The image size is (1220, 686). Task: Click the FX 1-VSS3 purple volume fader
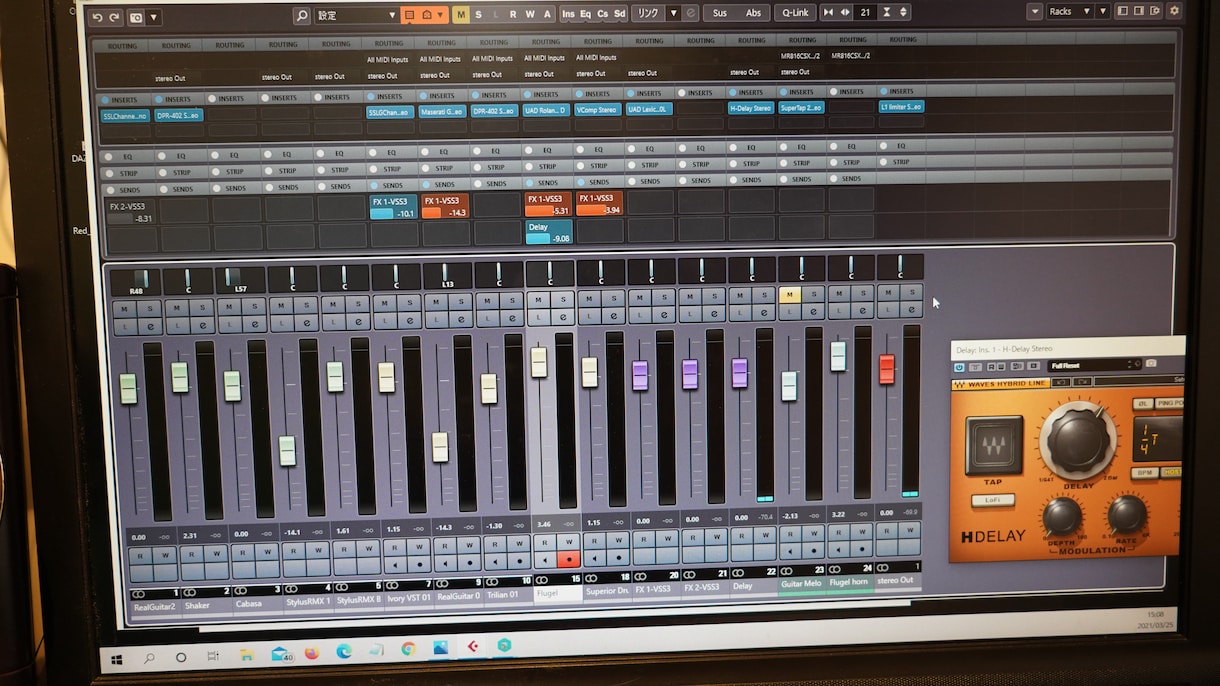coord(640,375)
